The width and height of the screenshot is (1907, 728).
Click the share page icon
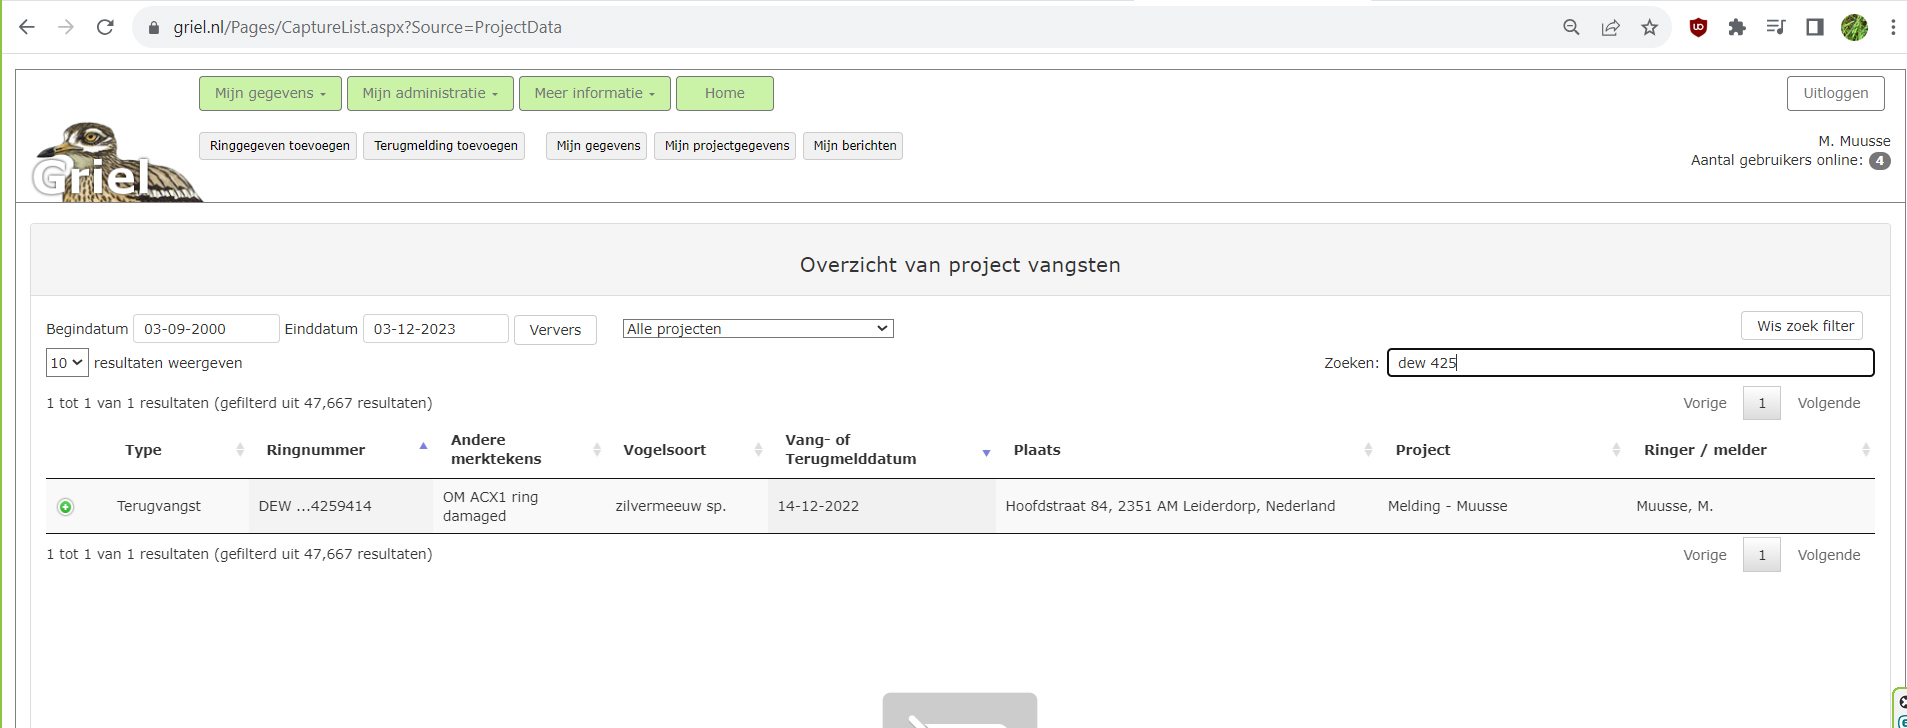tap(1610, 27)
